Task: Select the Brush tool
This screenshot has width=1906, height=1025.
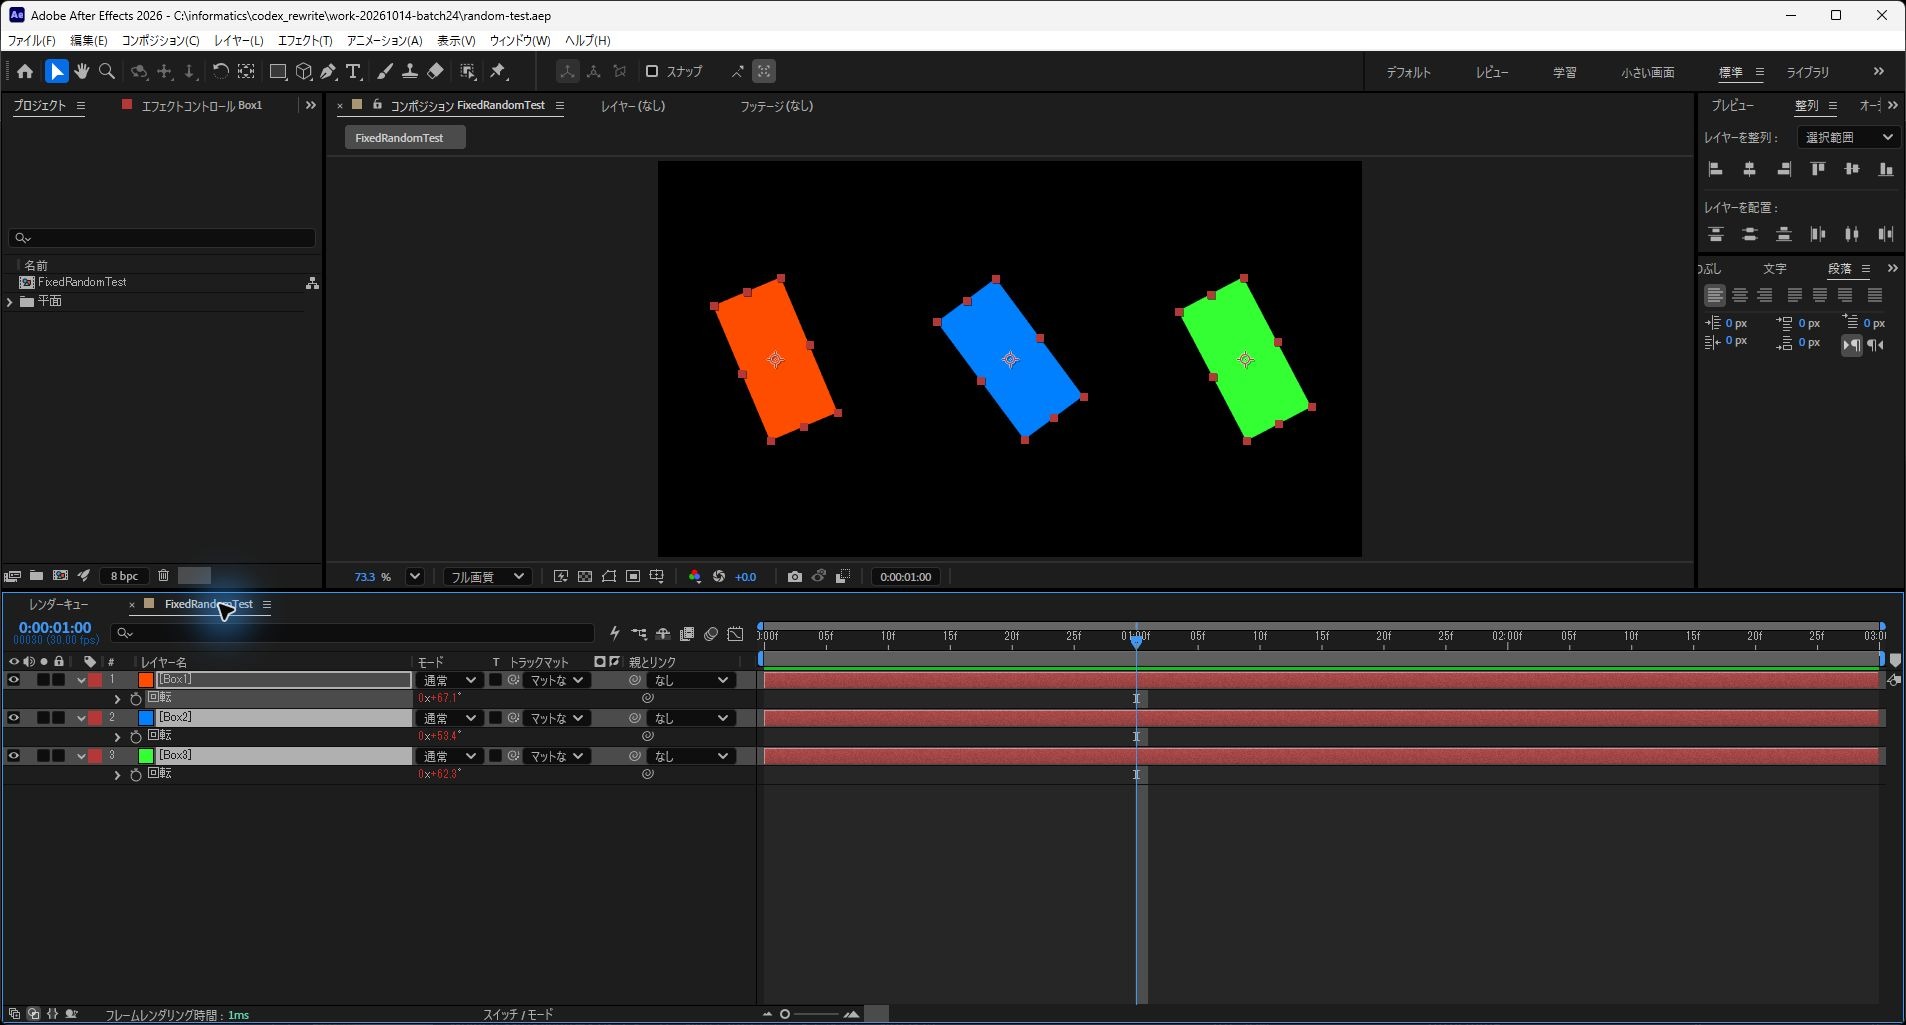Action: [385, 71]
